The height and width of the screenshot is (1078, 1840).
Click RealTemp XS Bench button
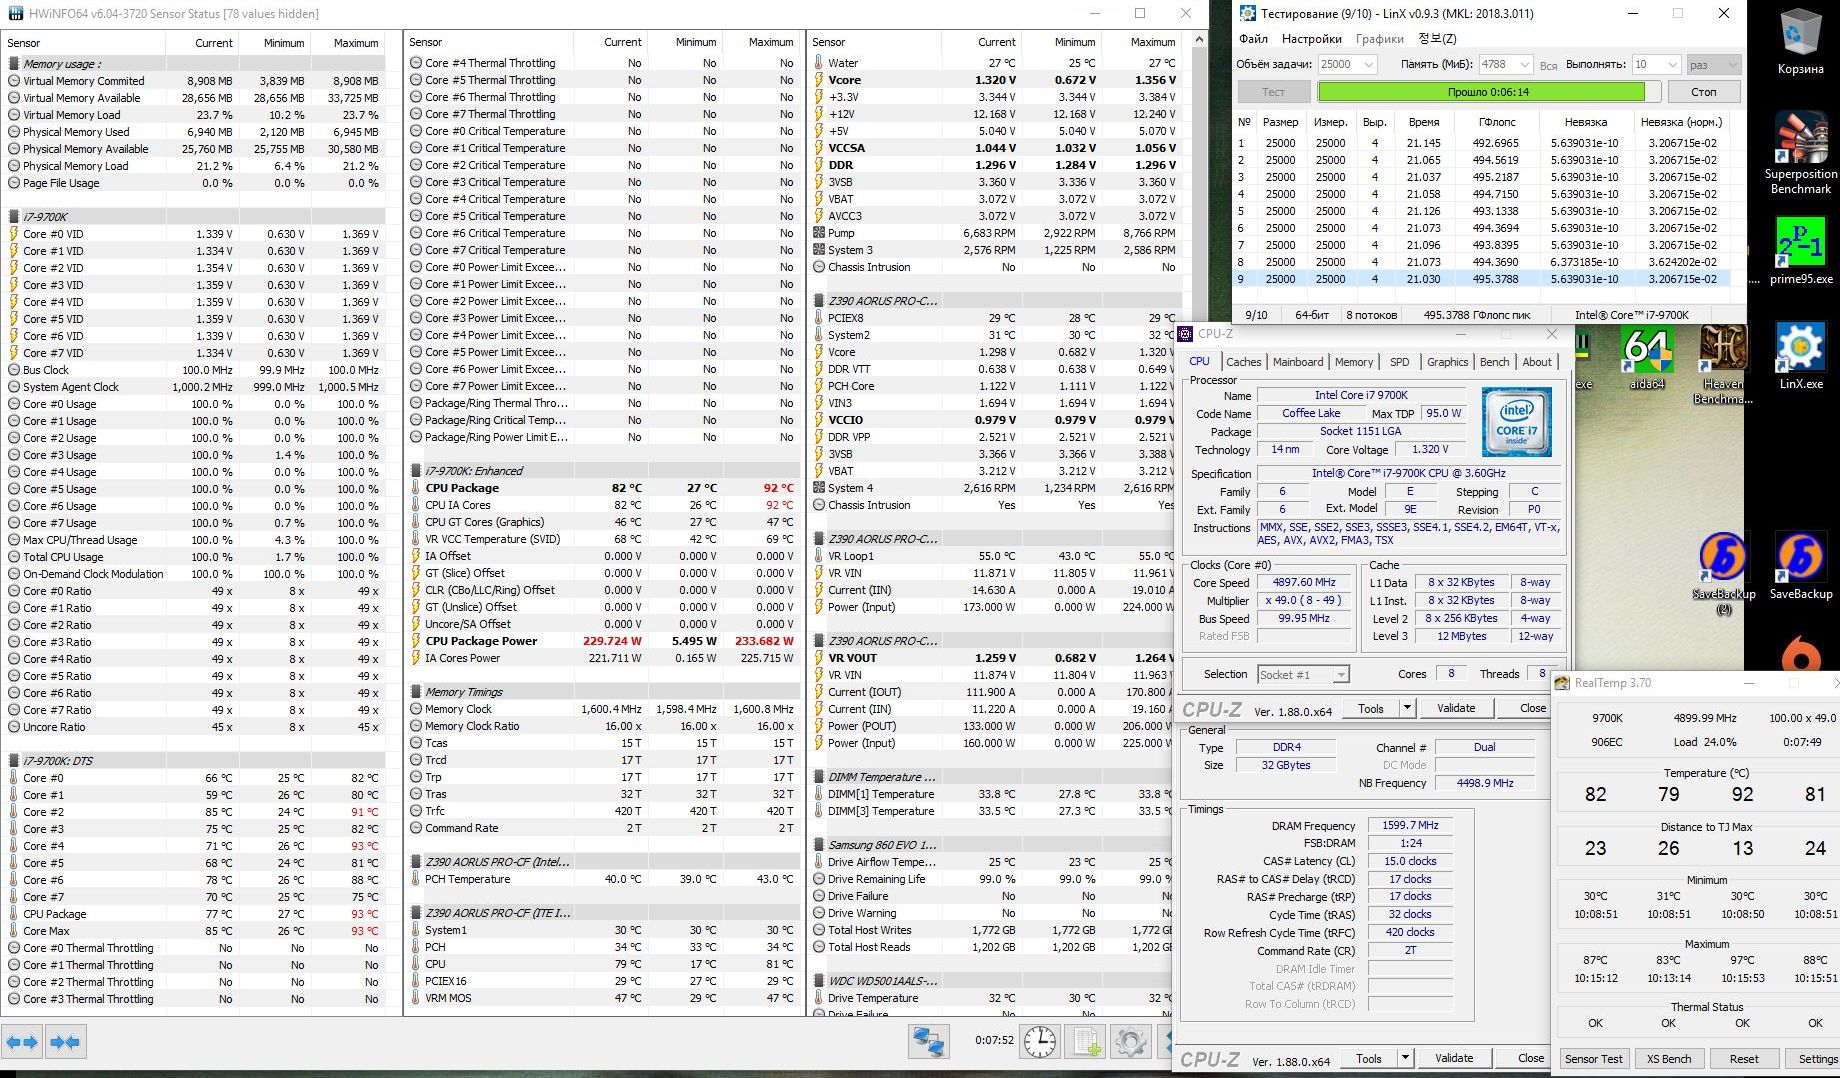pos(1669,1059)
